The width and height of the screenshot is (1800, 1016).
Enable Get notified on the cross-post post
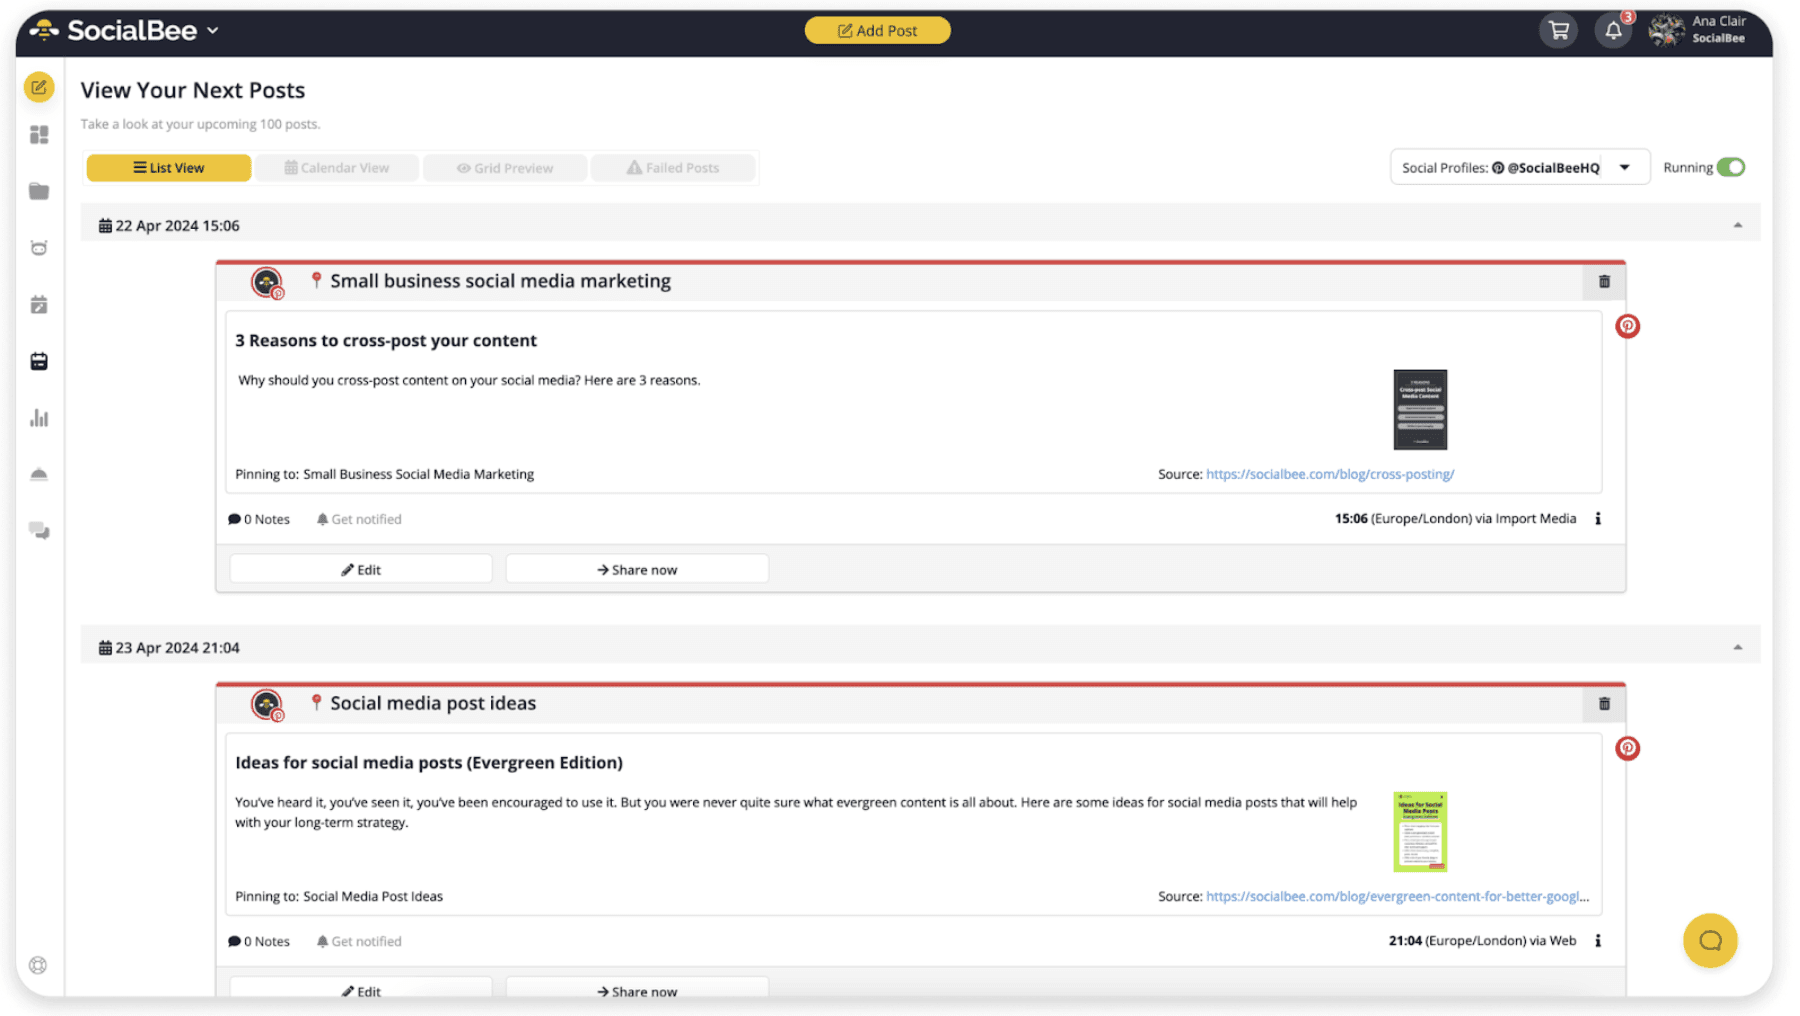[358, 518]
